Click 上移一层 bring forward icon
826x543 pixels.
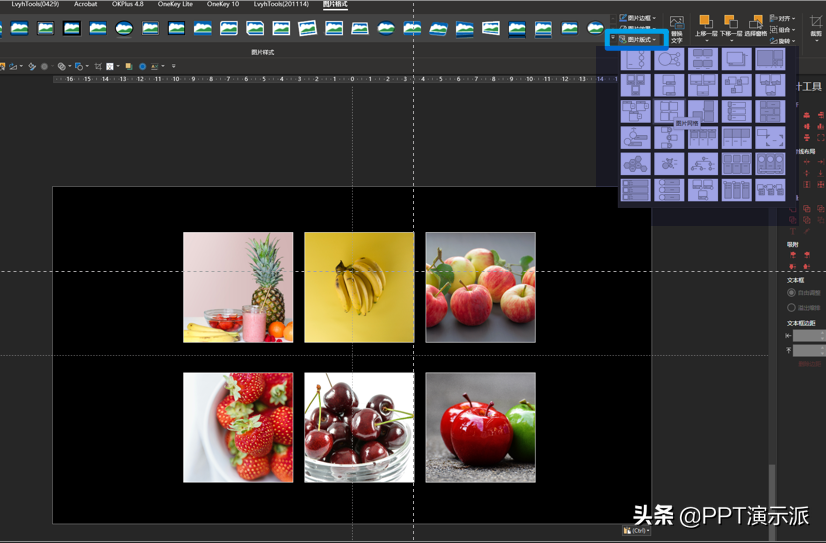point(704,27)
